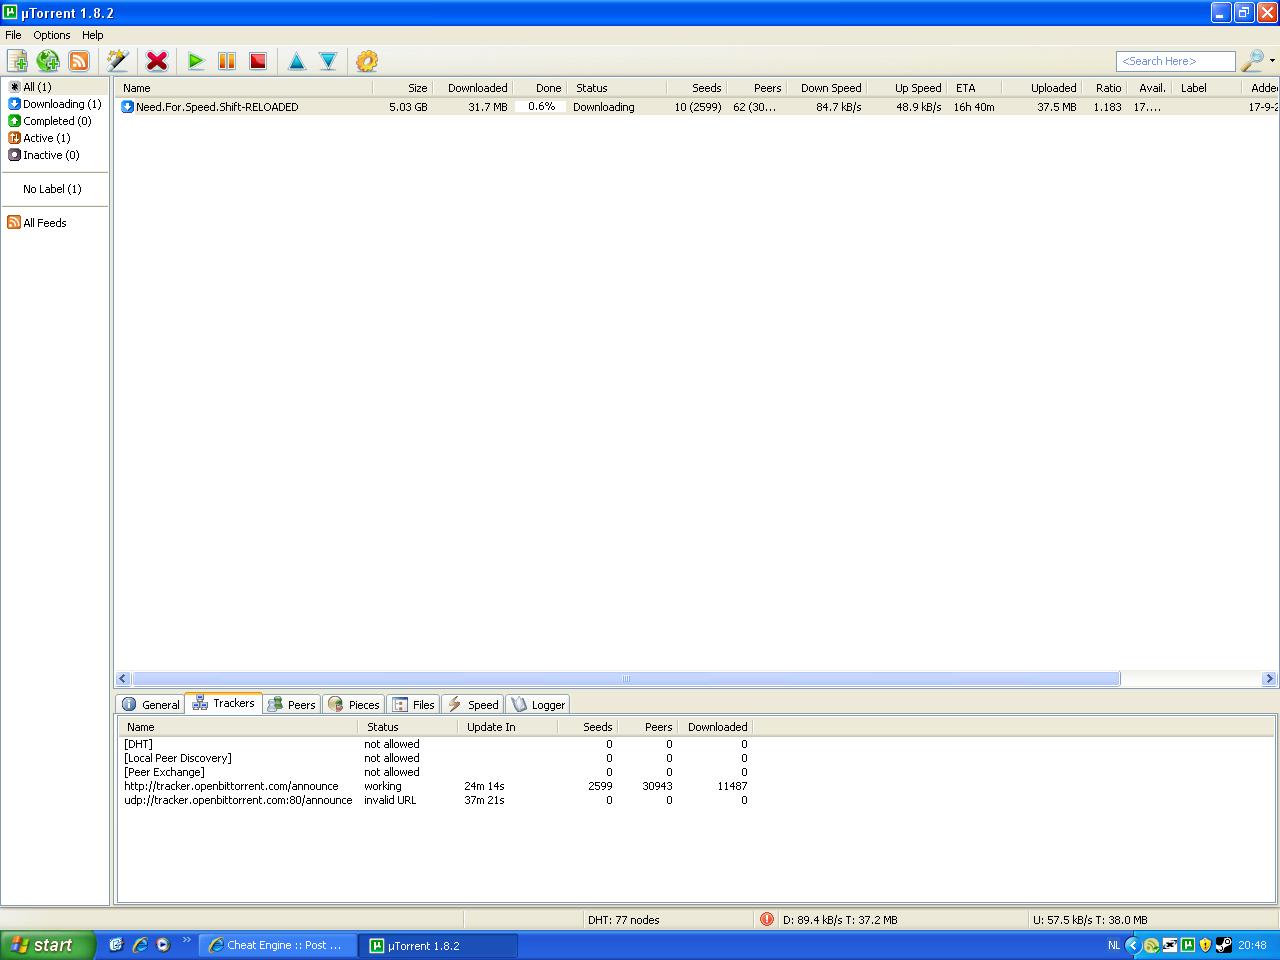Sort torrents by the Size column
1280x960 pixels.
point(402,88)
